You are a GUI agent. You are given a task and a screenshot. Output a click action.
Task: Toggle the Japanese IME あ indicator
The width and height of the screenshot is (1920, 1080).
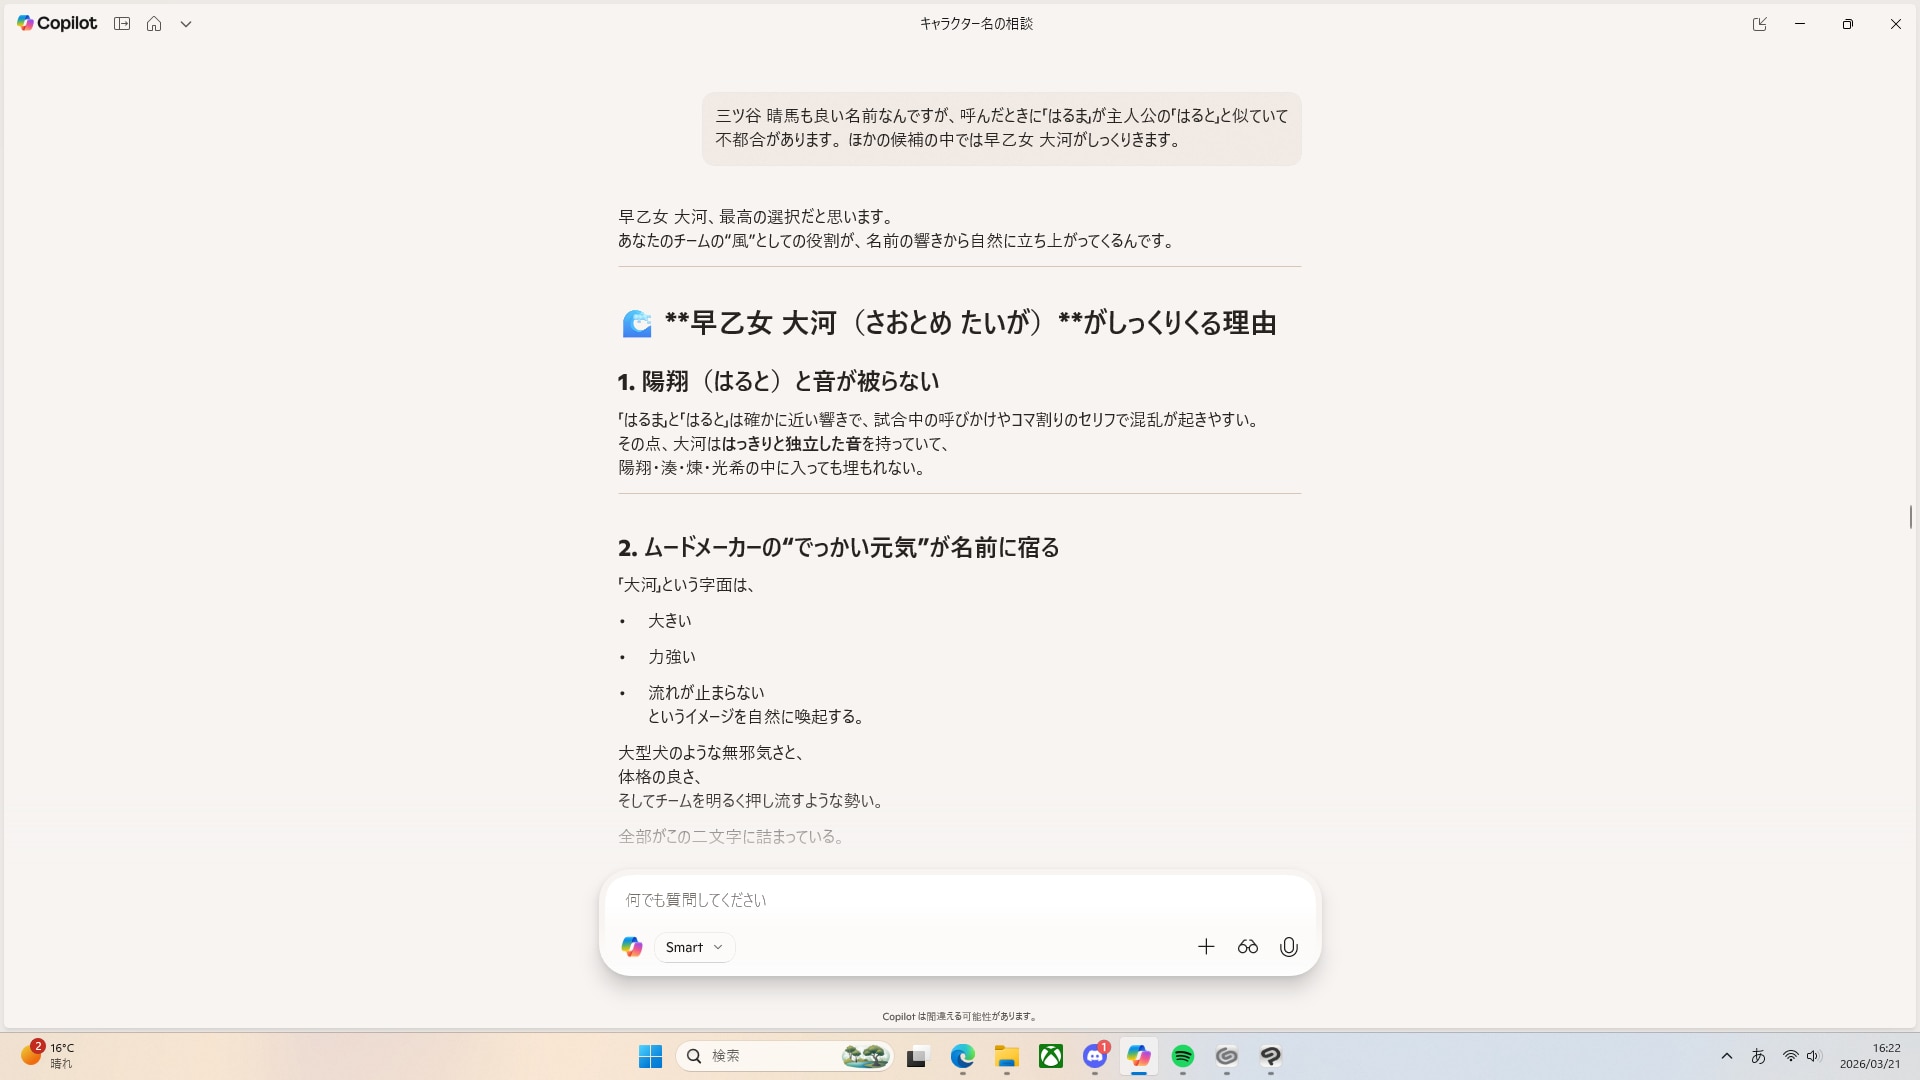pyautogui.click(x=1758, y=1056)
